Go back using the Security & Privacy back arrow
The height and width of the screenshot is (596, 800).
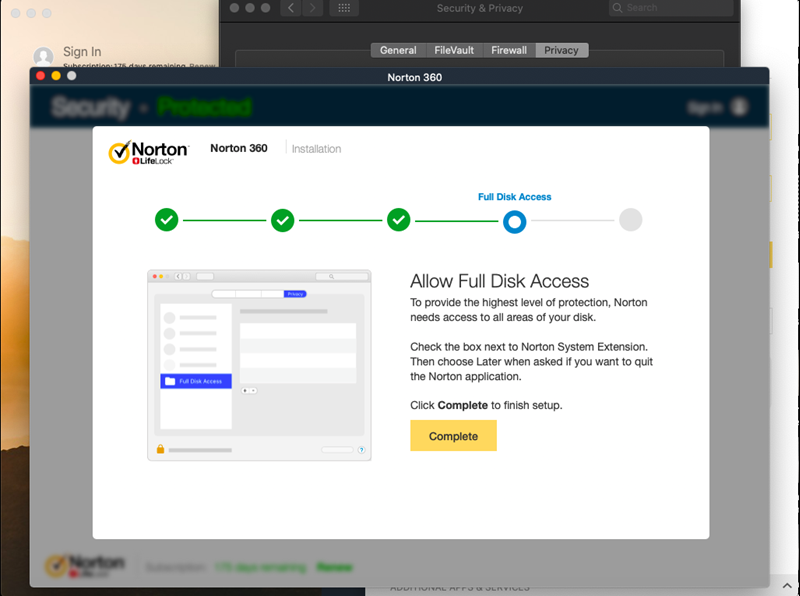click(x=291, y=8)
